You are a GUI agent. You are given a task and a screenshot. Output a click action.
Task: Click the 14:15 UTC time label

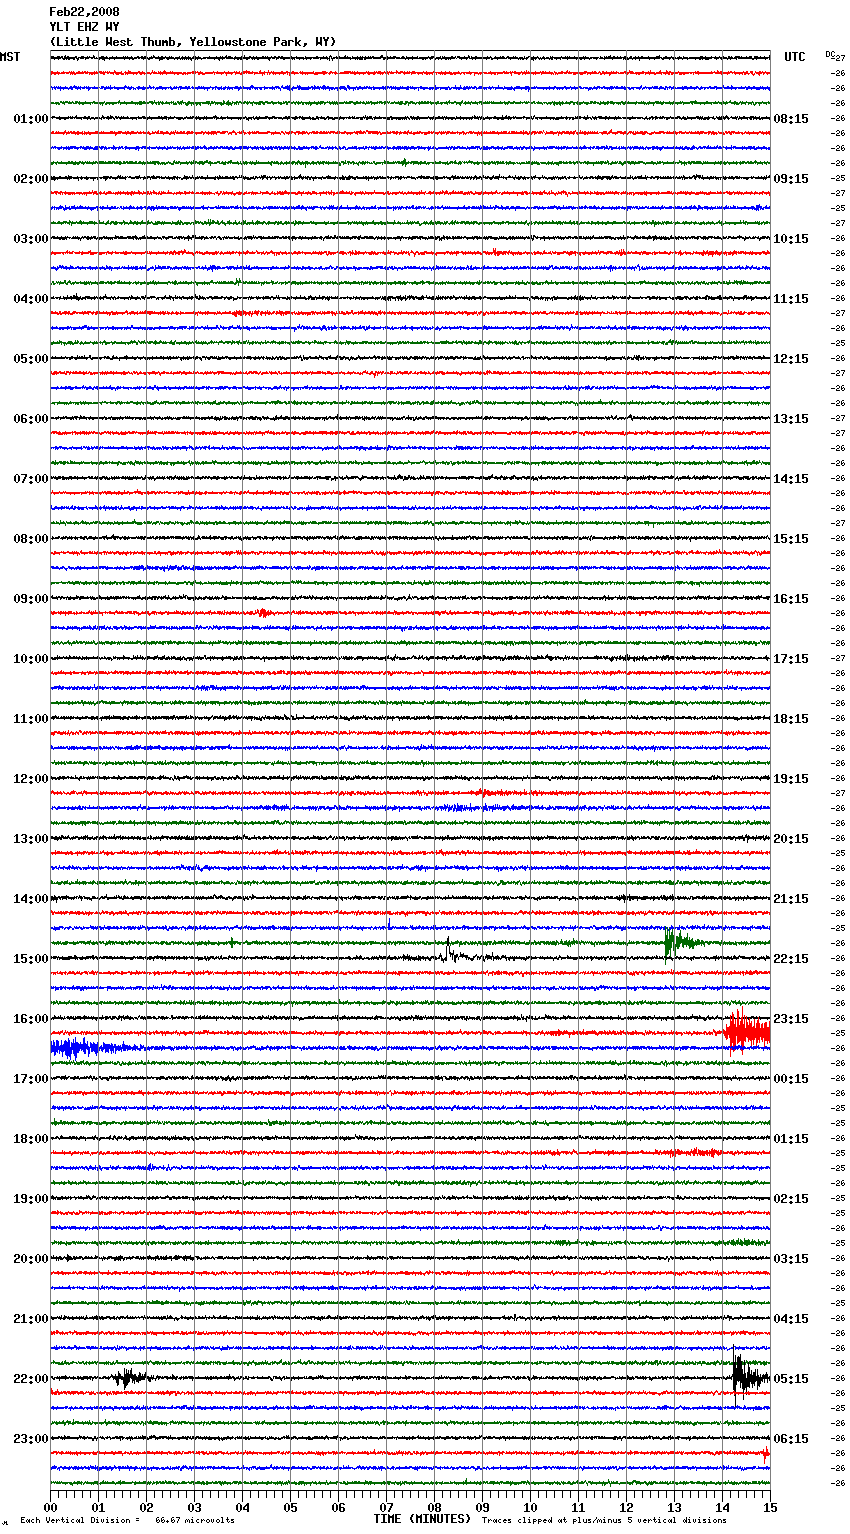pos(791,479)
